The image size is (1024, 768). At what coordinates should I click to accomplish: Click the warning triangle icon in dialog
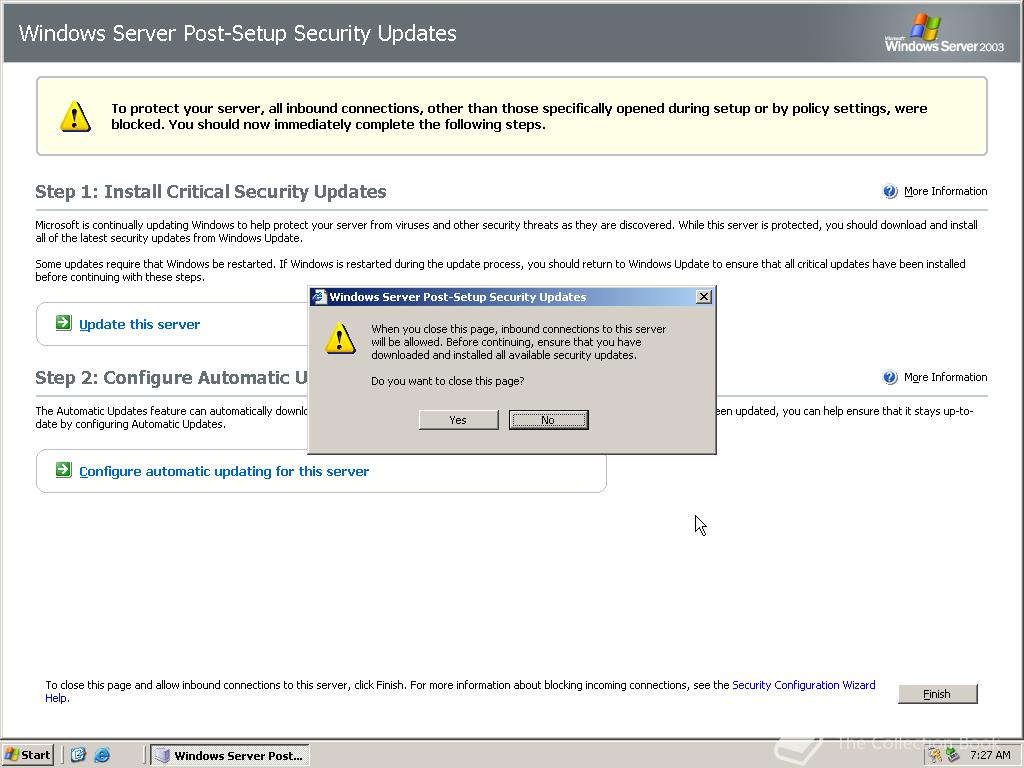pyautogui.click(x=340, y=338)
